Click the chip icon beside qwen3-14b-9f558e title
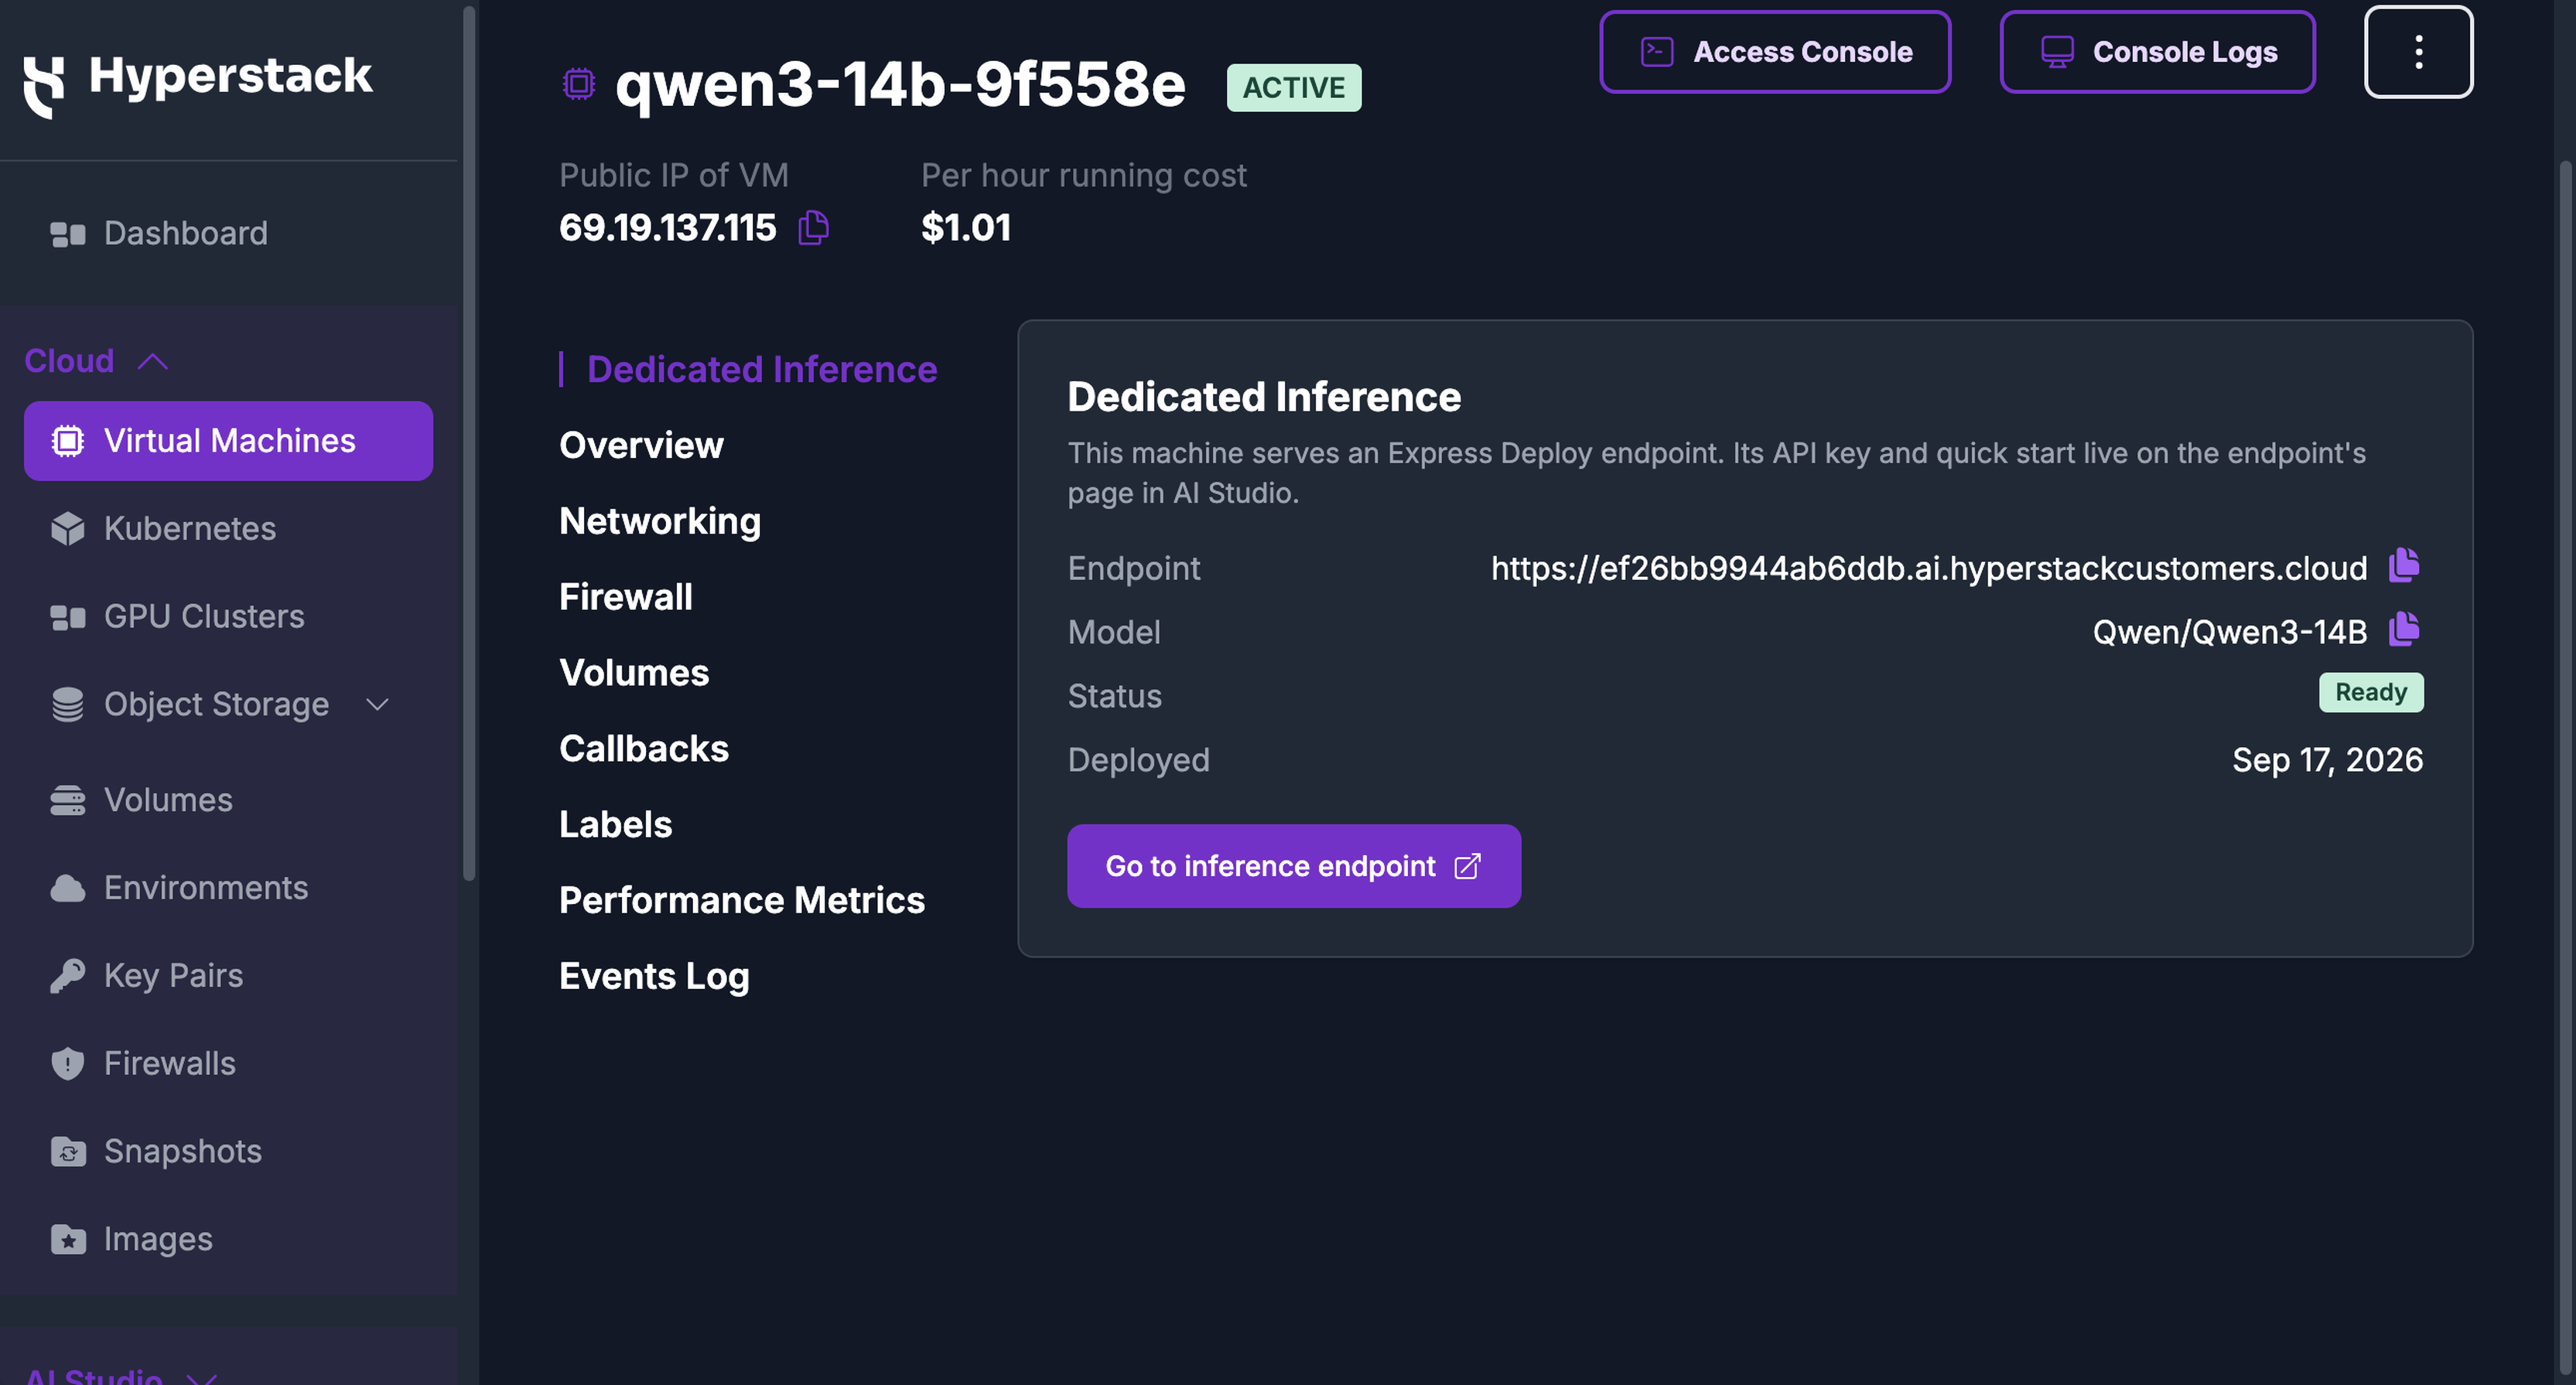This screenshot has height=1385, width=2576. click(x=579, y=84)
